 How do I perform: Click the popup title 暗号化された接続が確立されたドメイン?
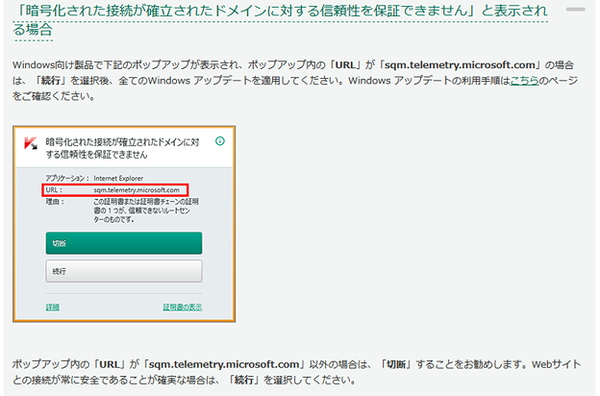pyautogui.click(x=122, y=148)
